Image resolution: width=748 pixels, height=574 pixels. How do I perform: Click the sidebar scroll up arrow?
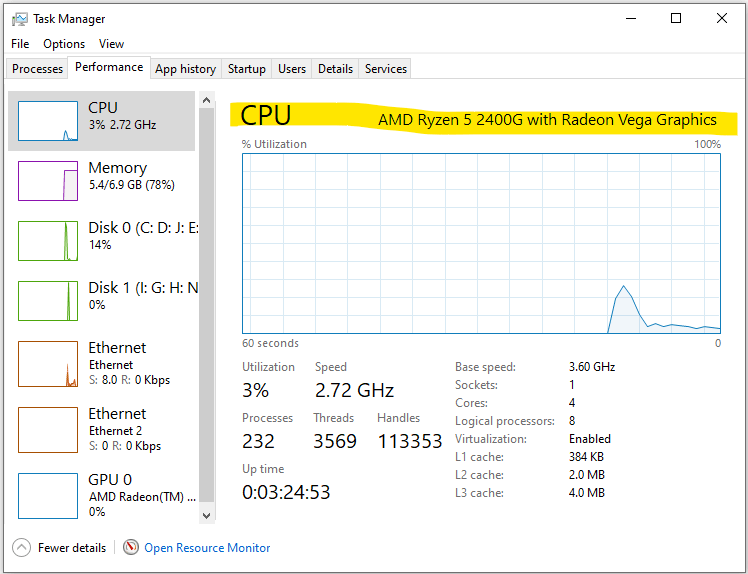click(206, 100)
